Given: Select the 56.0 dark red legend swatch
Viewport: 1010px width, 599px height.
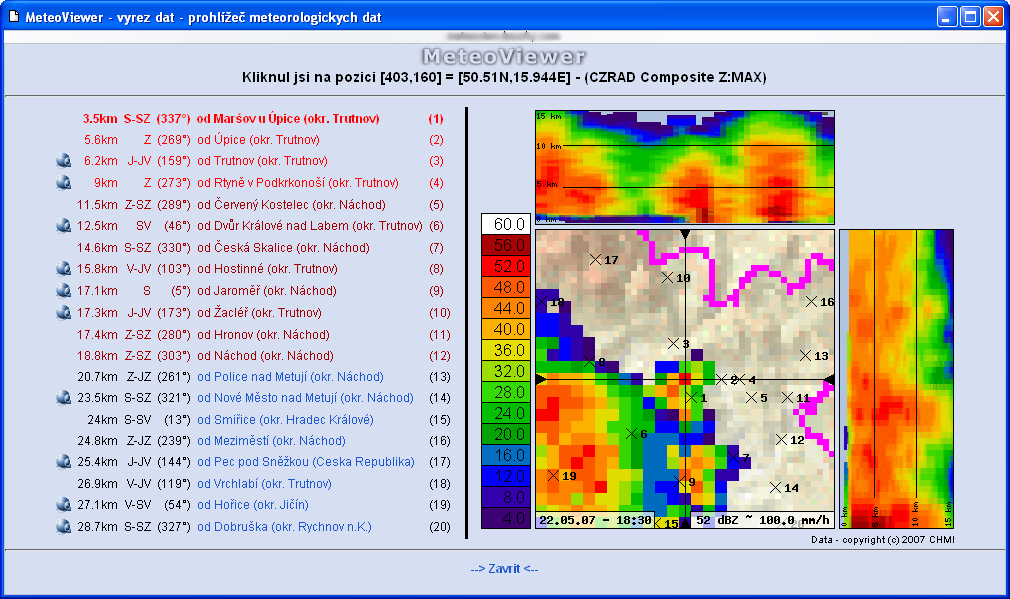Looking at the screenshot, I should (x=506, y=245).
